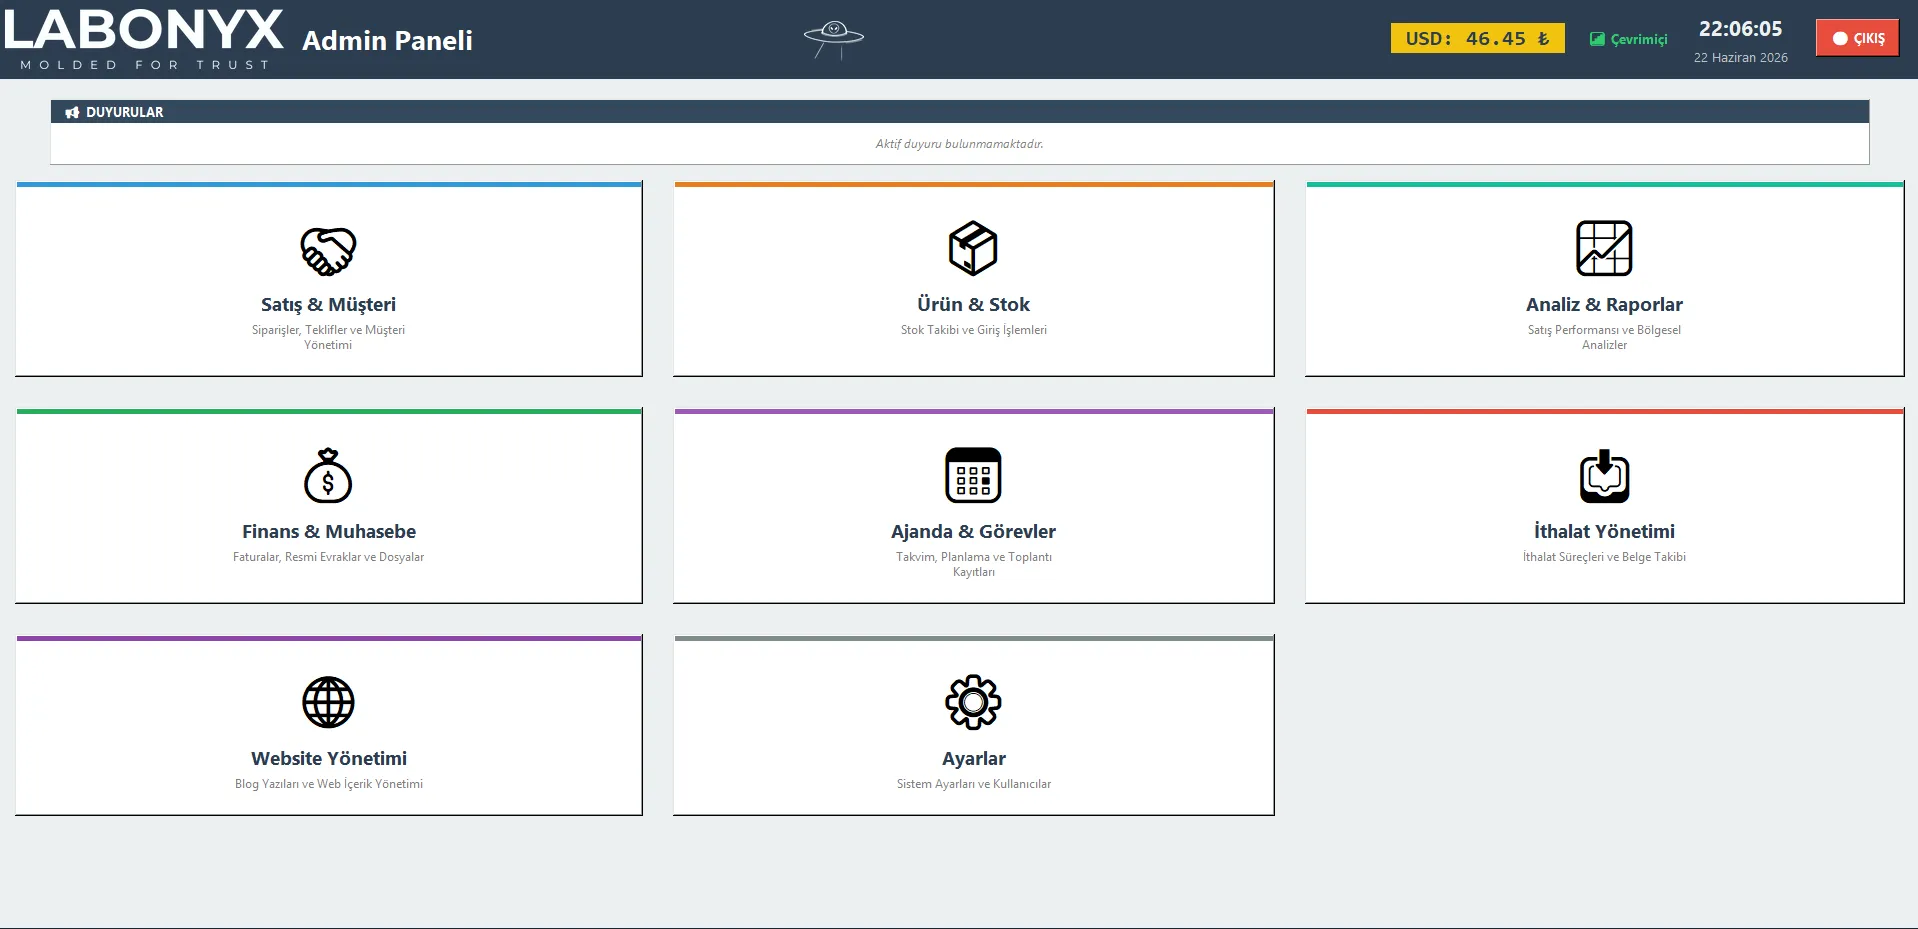1918x929 pixels.
Task: Open the Ayarlar title link
Action: pyautogui.click(x=973, y=758)
